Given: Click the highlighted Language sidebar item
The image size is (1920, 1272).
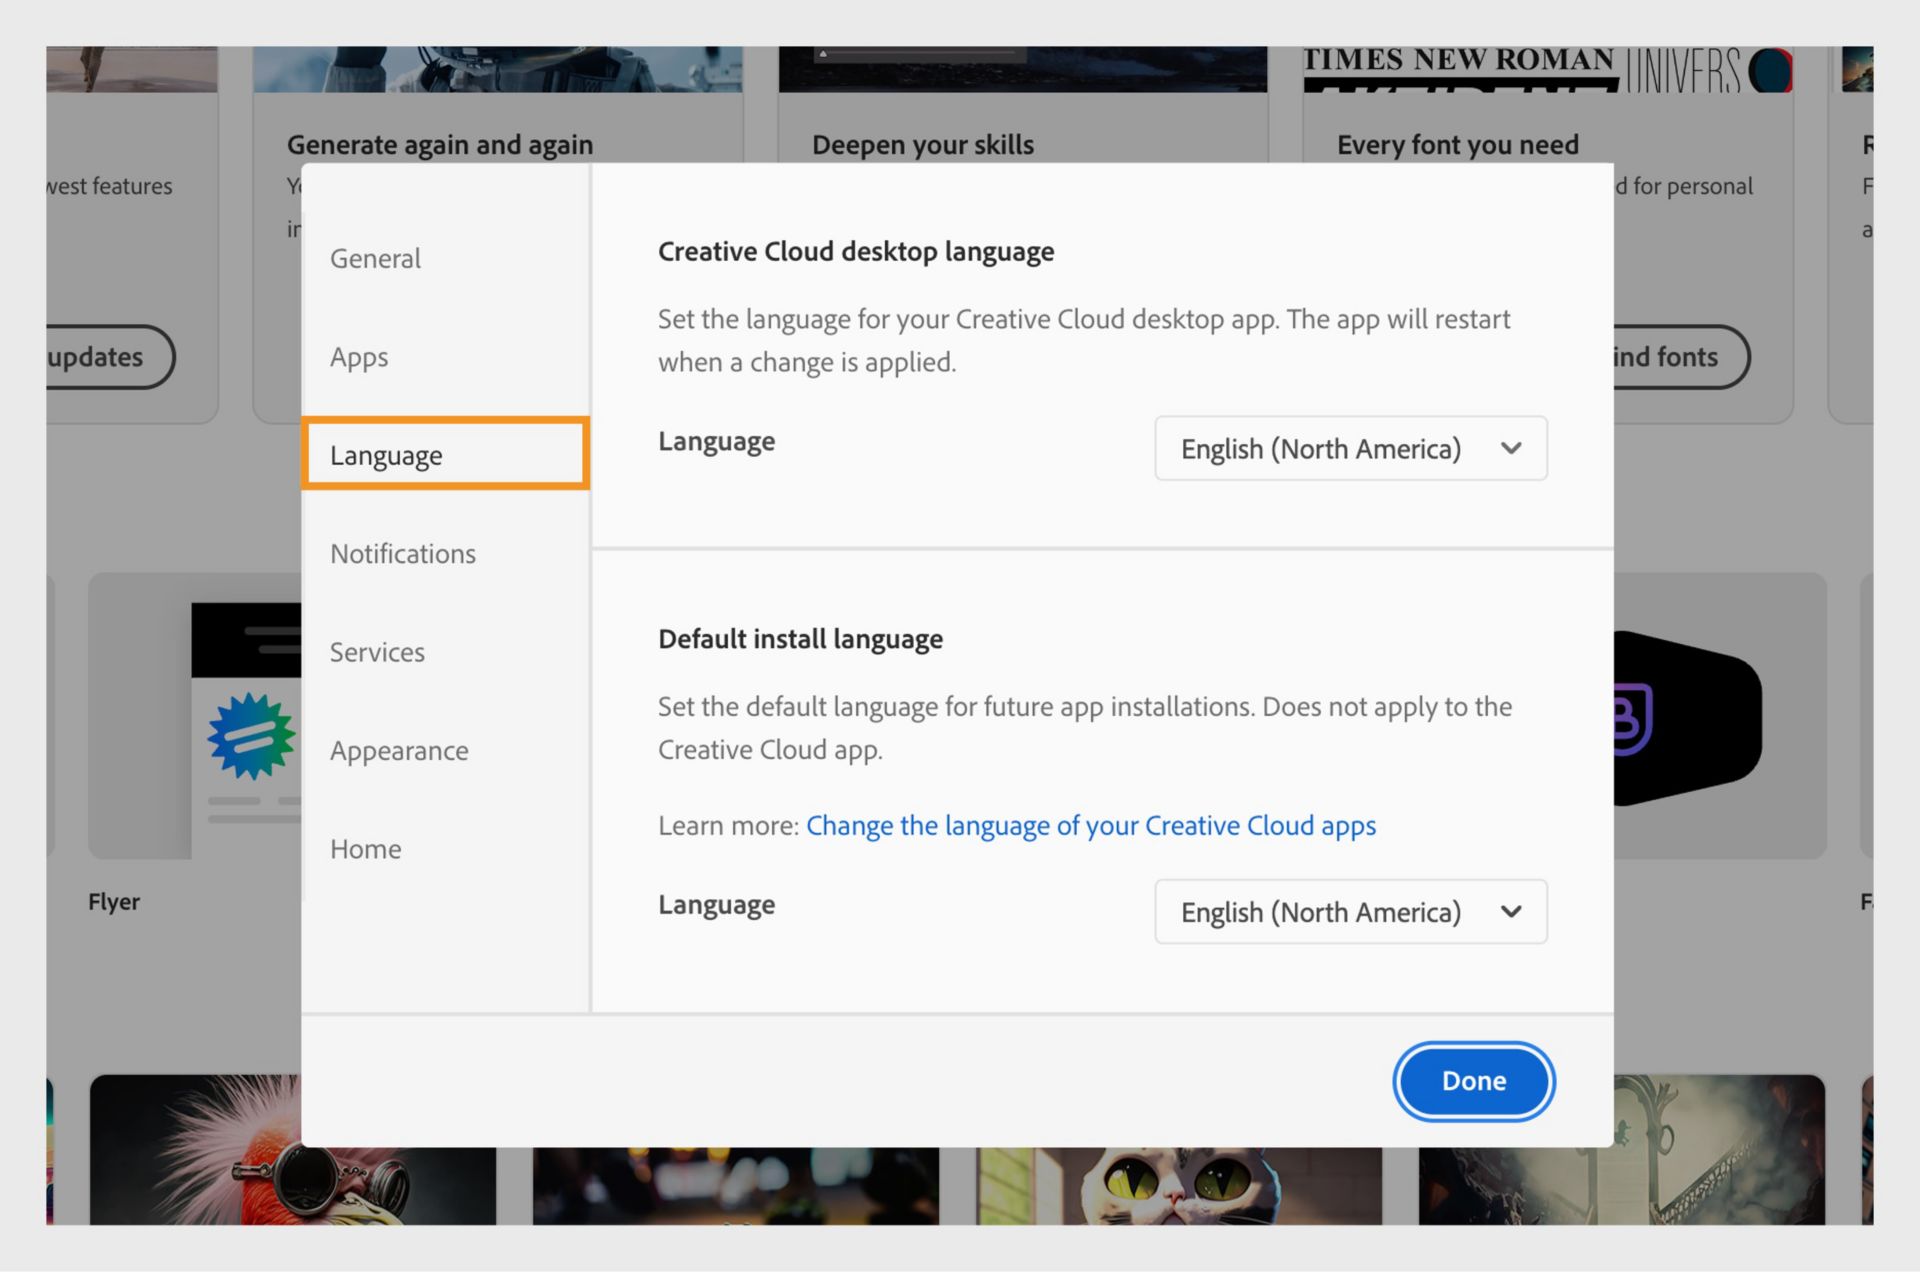Looking at the screenshot, I should pos(386,454).
